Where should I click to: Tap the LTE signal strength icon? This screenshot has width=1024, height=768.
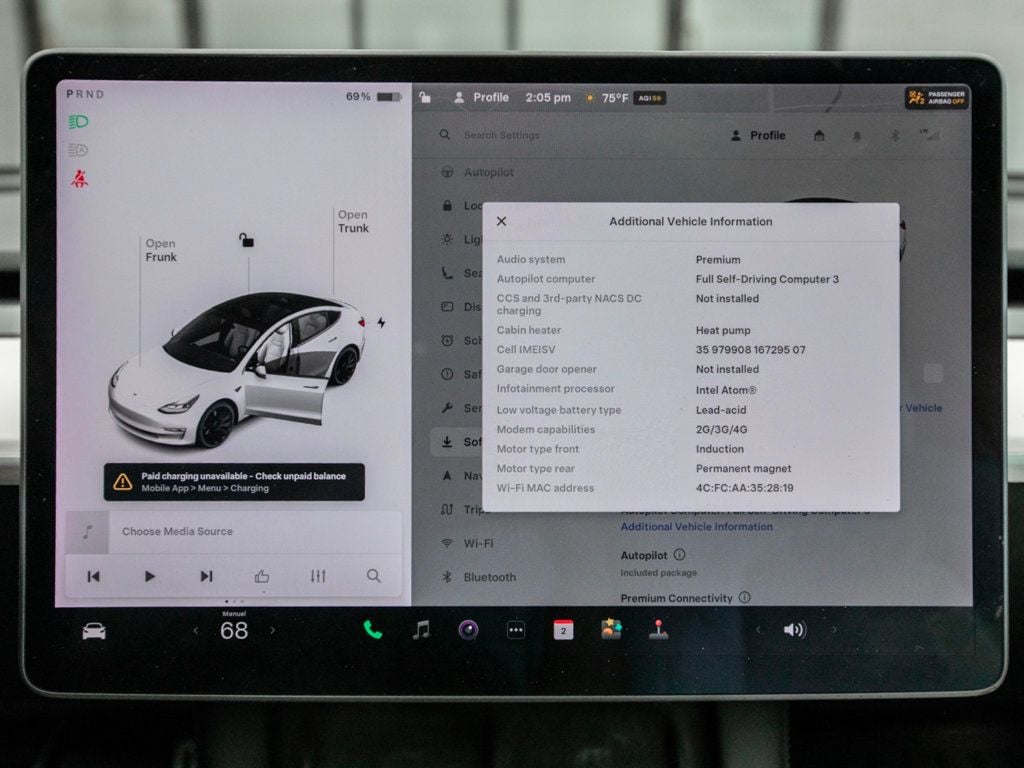pos(929,135)
